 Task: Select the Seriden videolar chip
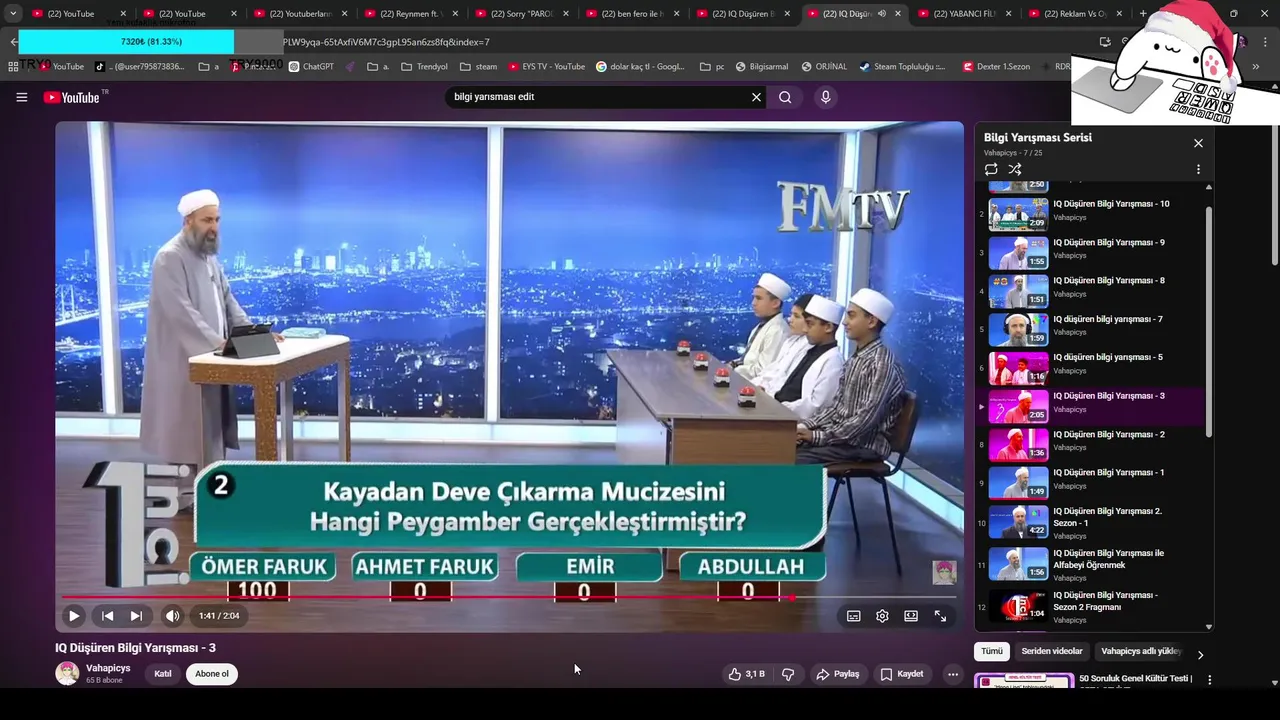(x=1052, y=651)
